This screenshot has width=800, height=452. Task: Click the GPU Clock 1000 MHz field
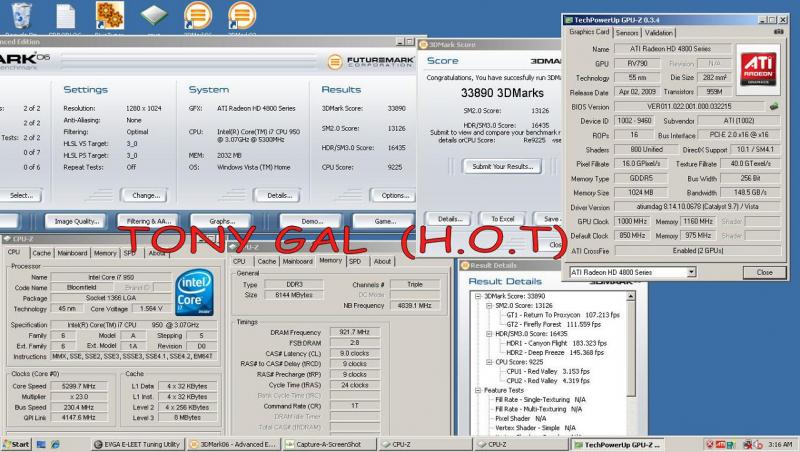coord(632,221)
